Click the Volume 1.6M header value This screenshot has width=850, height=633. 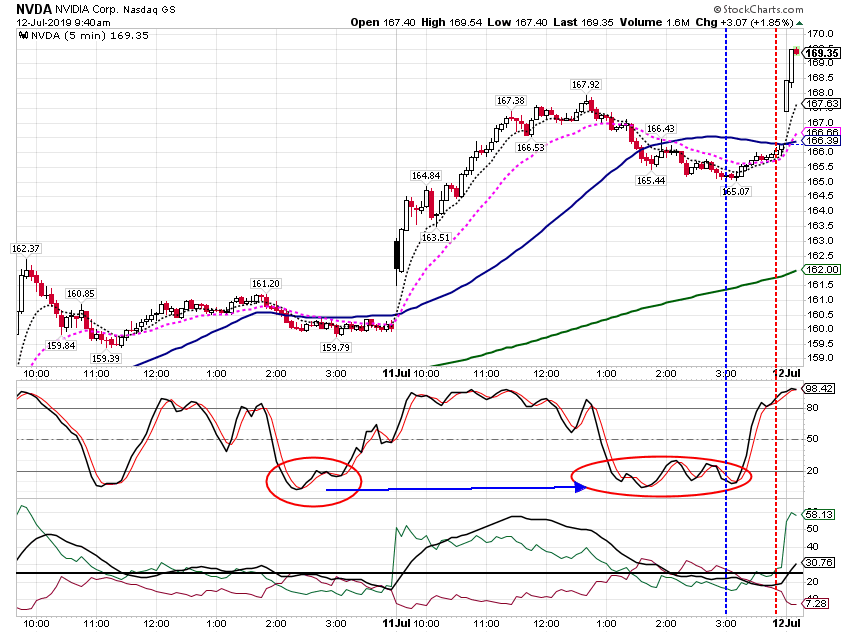click(x=654, y=22)
